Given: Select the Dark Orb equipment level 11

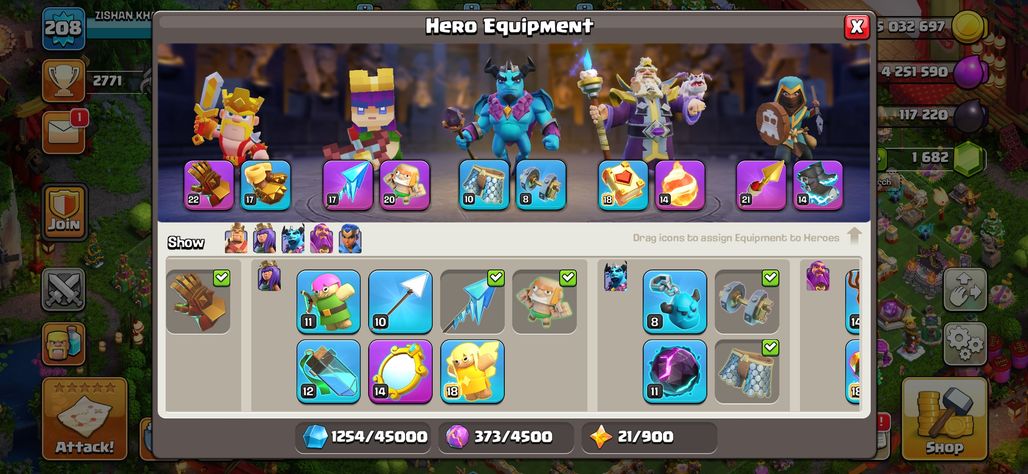Looking at the screenshot, I should tap(675, 370).
